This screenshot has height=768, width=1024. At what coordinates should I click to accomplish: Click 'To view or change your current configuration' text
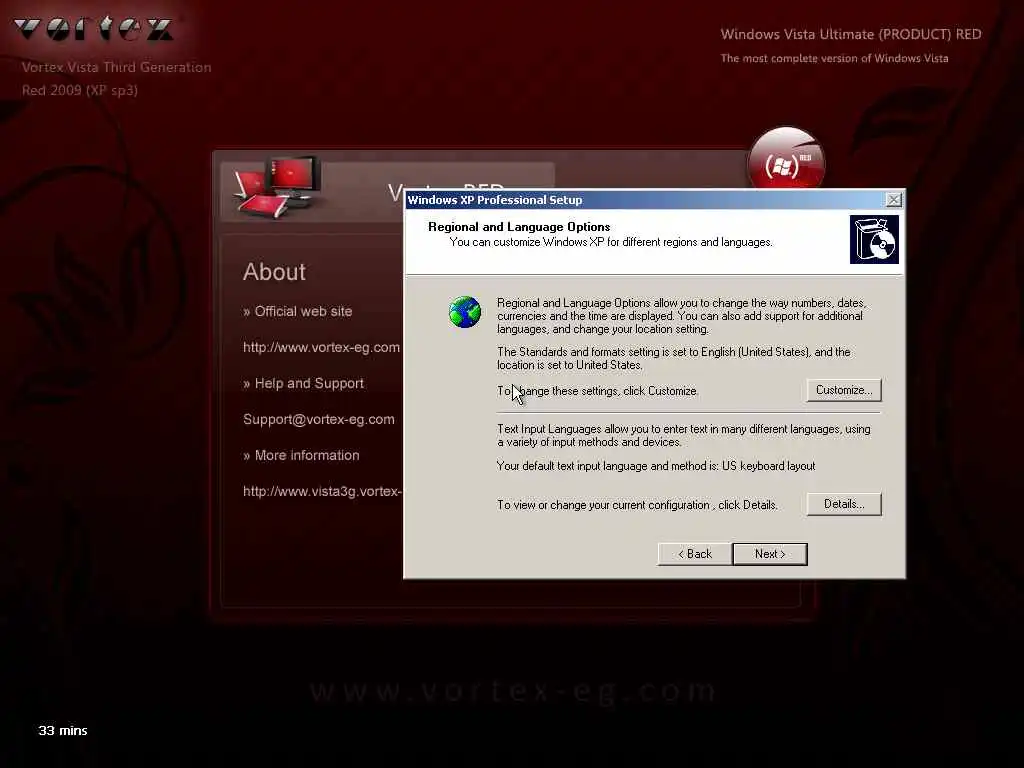tap(637, 505)
